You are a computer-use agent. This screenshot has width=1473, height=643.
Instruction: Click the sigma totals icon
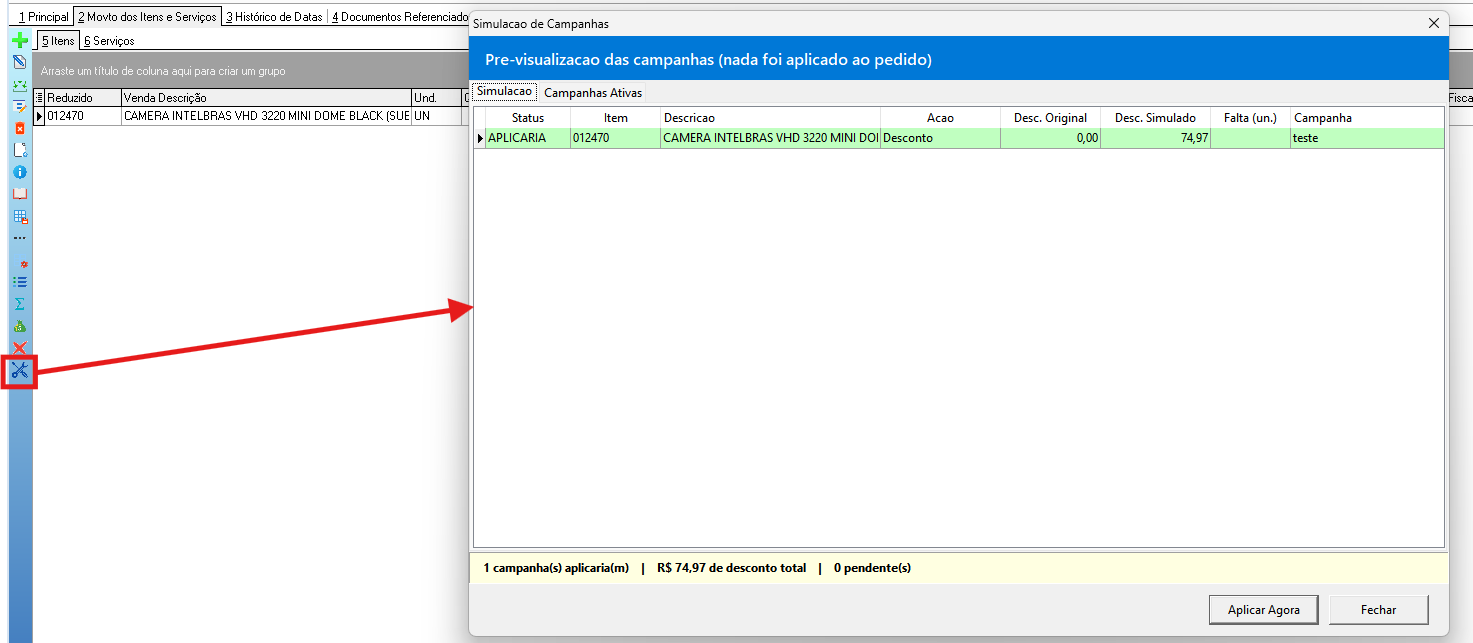click(x=19, y=304)
